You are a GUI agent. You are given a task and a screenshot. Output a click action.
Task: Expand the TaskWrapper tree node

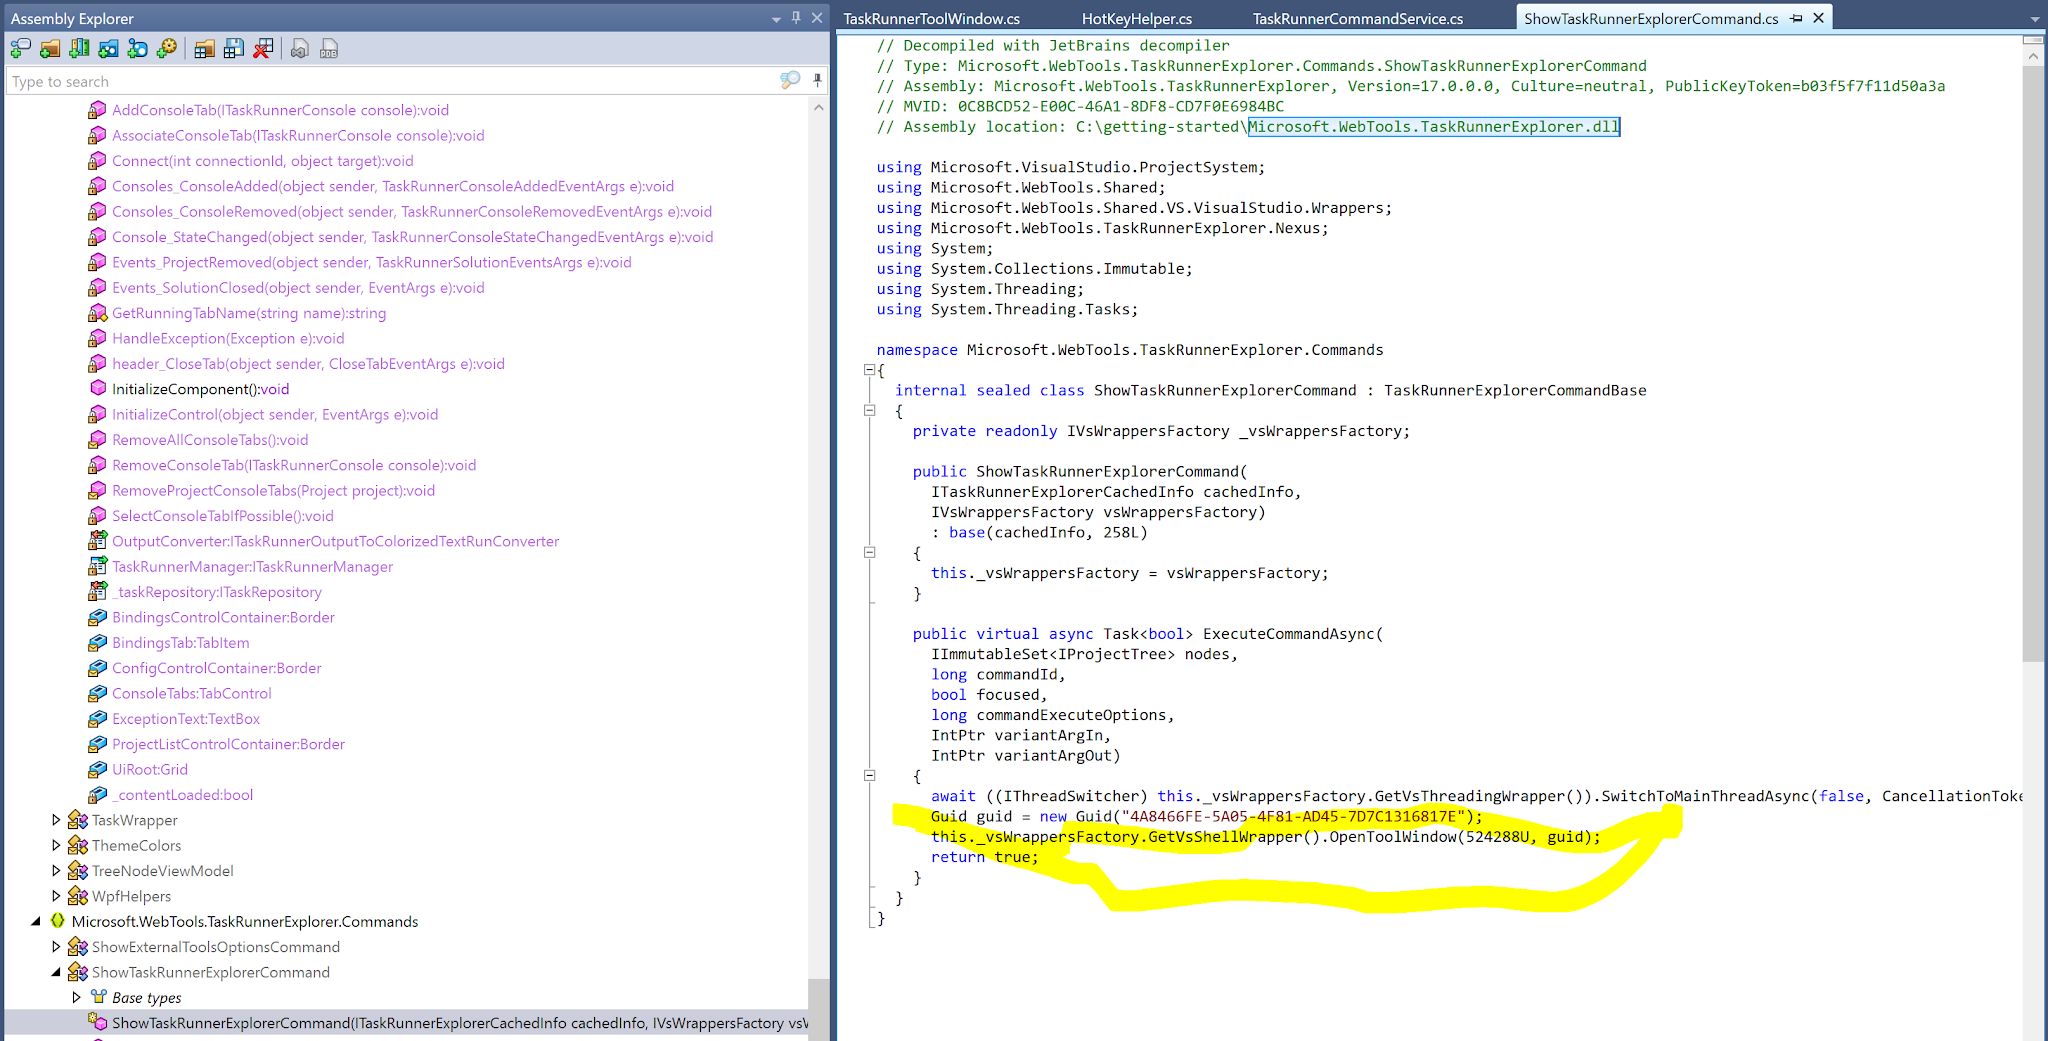[x=57, y=820]
